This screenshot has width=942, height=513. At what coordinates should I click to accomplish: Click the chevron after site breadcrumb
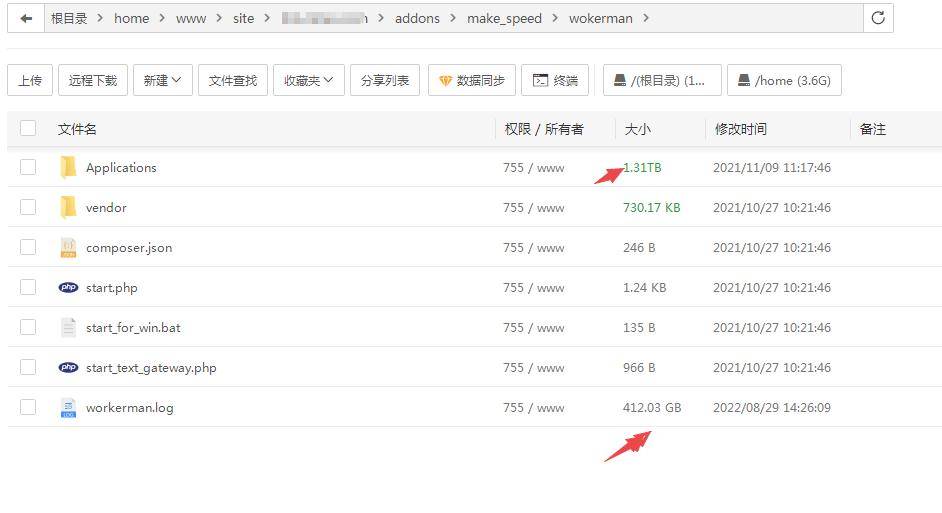point(267,19)
